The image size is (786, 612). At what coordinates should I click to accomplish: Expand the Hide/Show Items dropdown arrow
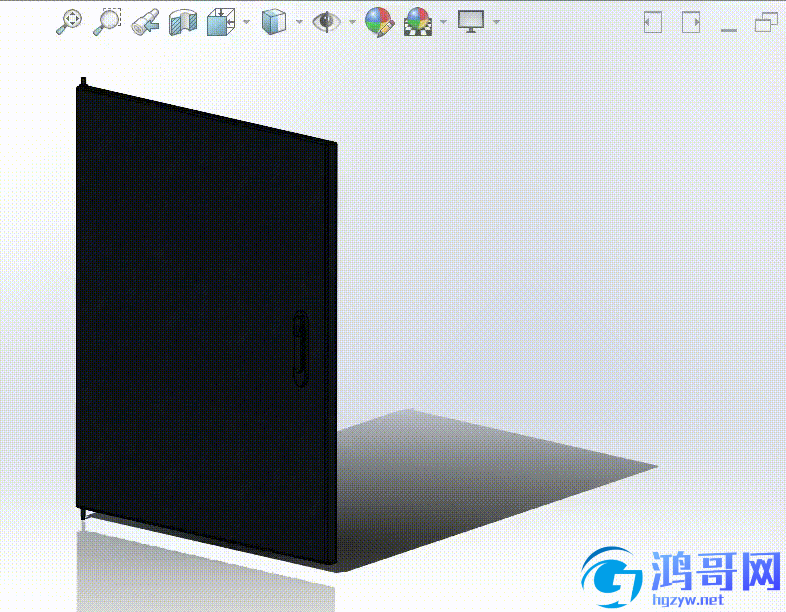click(x=352, y=22)
